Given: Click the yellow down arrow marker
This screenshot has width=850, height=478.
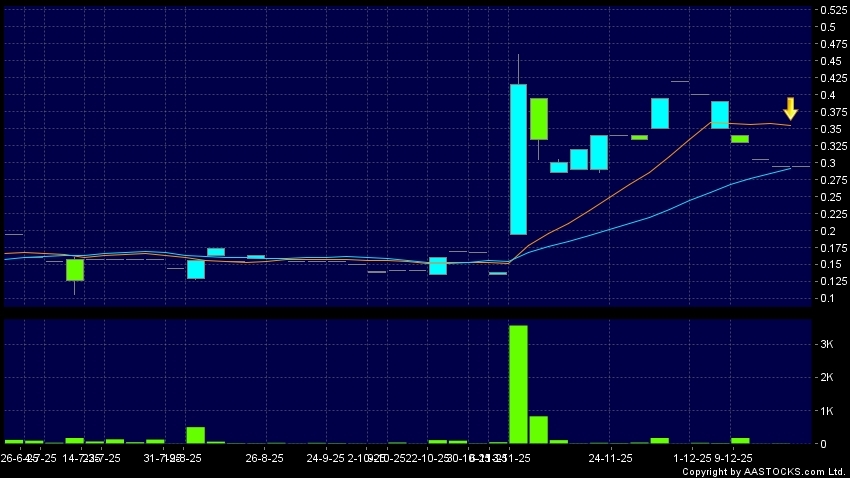Looking at the screenshot, I should [790, 108].
